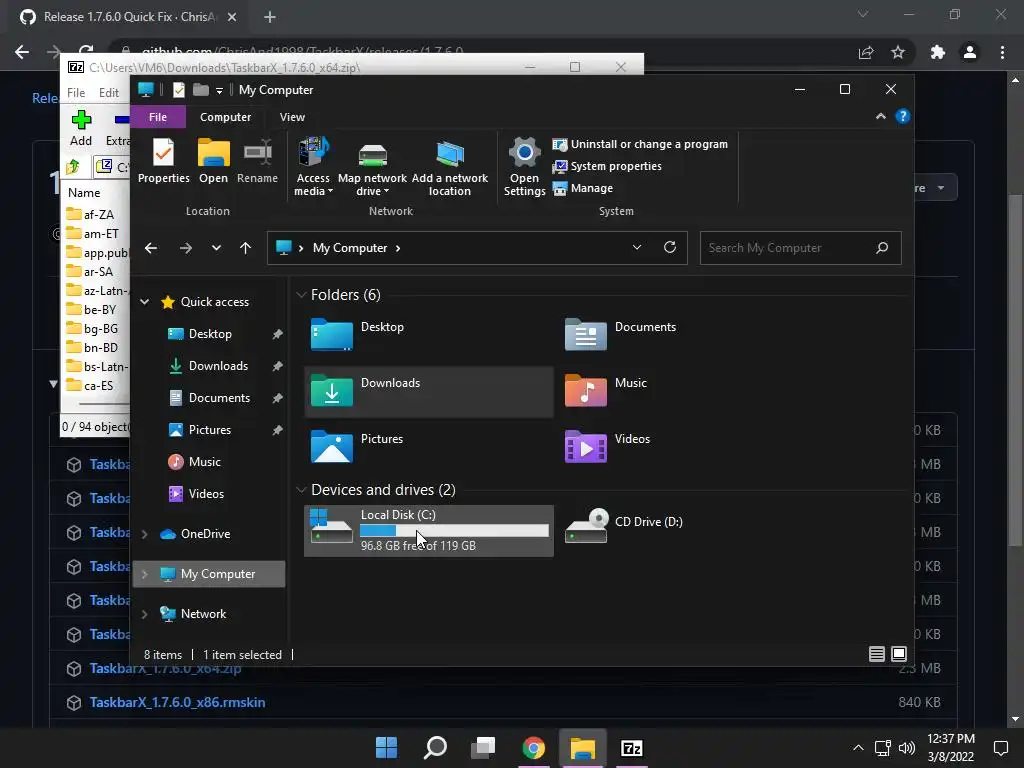Go back with the Explorer back arrow
Viewport: 1024px width, 768px height.
point(151,248)
